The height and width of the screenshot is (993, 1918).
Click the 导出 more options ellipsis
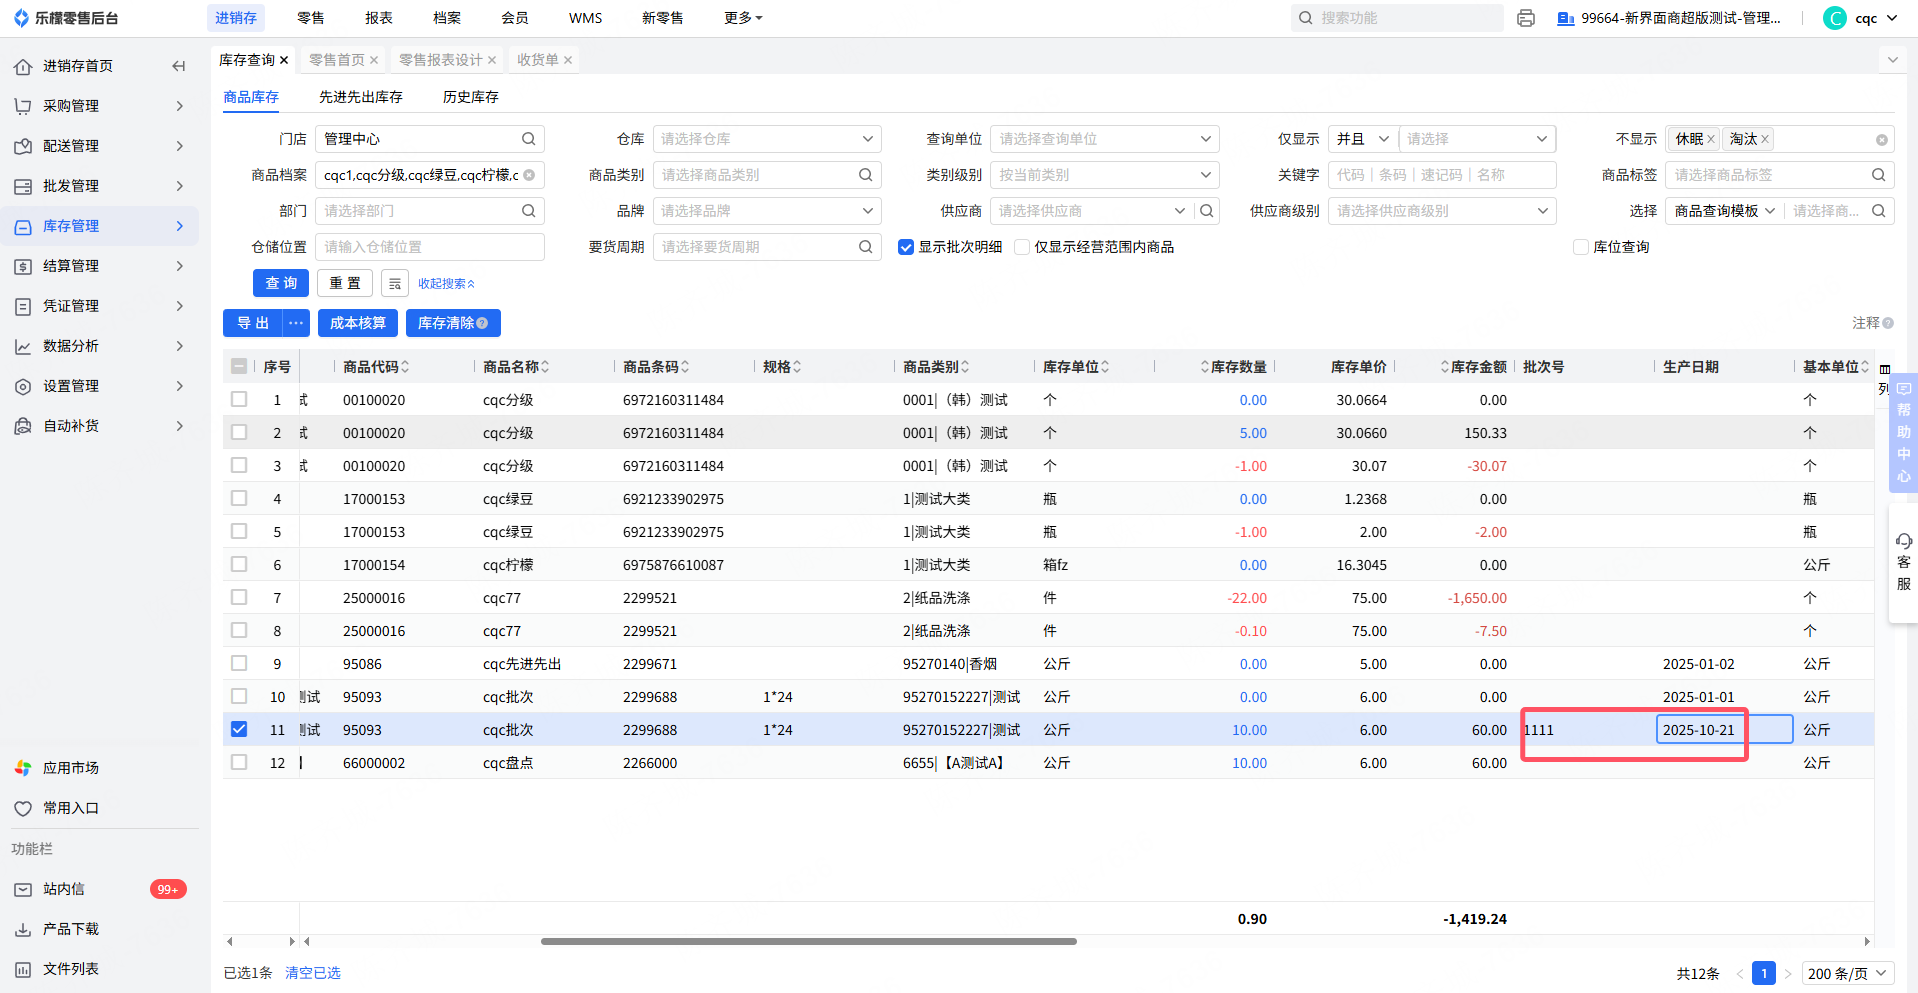click(x=296, y=323)
